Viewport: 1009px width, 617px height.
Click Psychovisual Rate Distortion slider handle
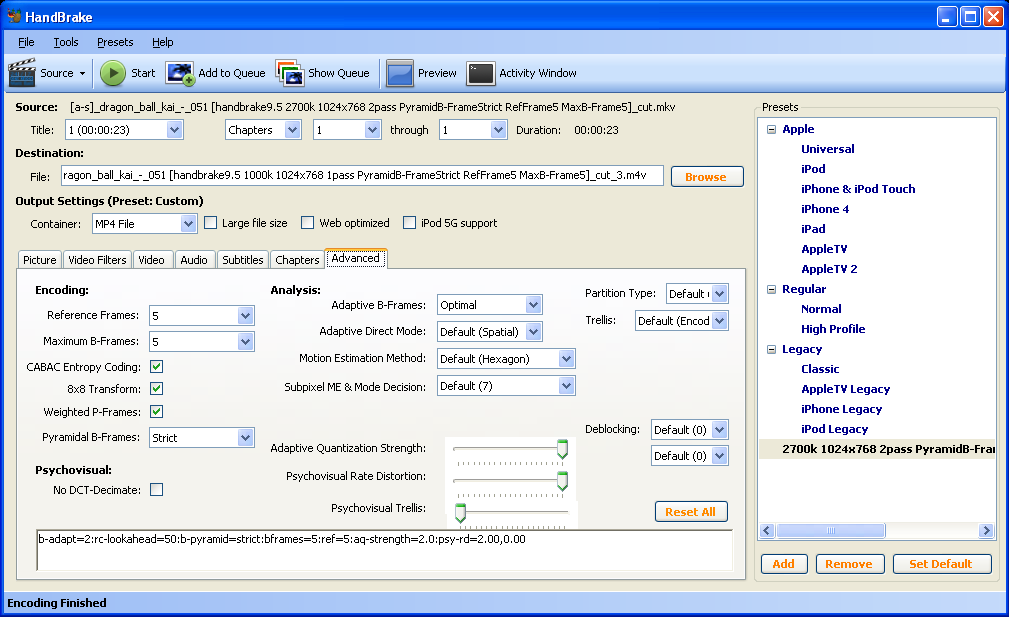[562, 481]
